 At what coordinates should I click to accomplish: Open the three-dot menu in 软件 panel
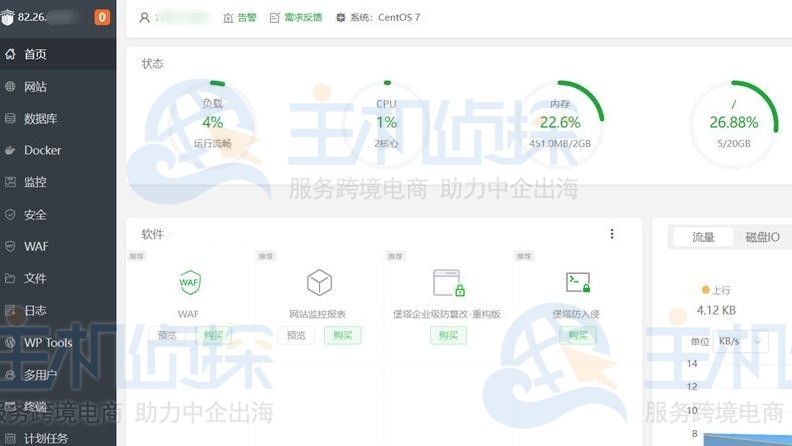pyautogui.click(x=612, y=234)
